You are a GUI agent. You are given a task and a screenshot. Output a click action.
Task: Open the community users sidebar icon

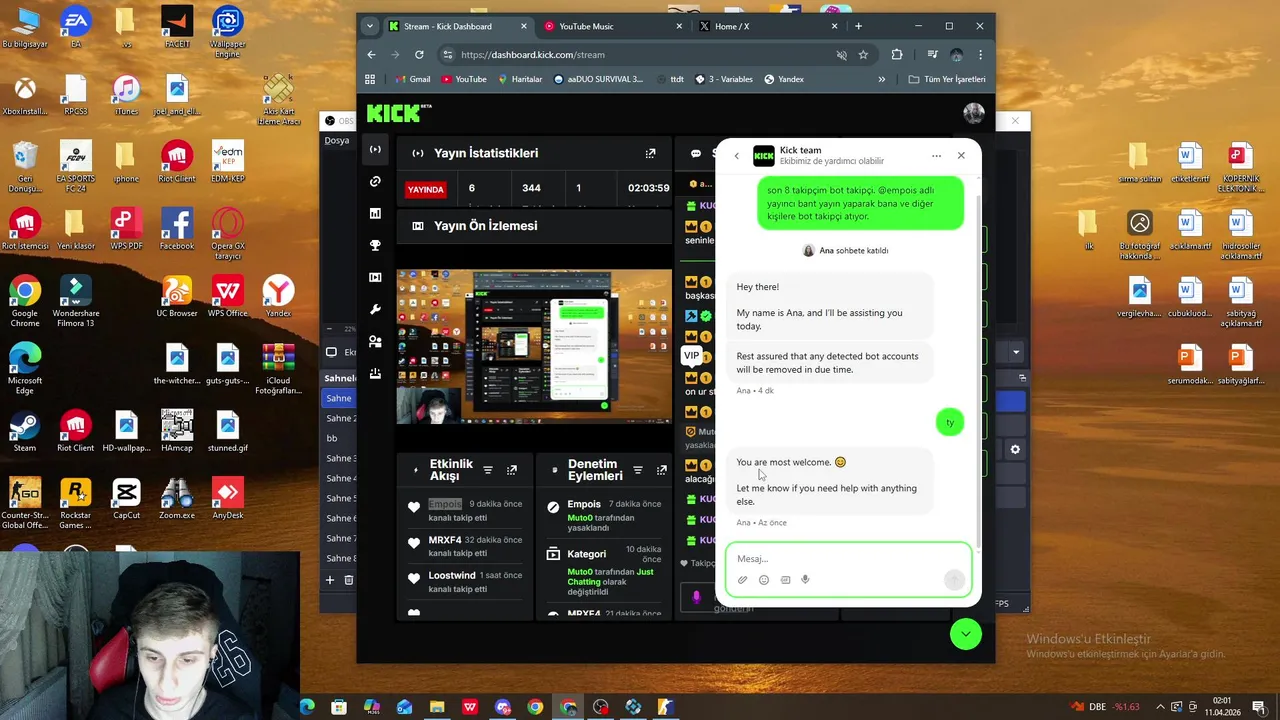coord(375,341)
